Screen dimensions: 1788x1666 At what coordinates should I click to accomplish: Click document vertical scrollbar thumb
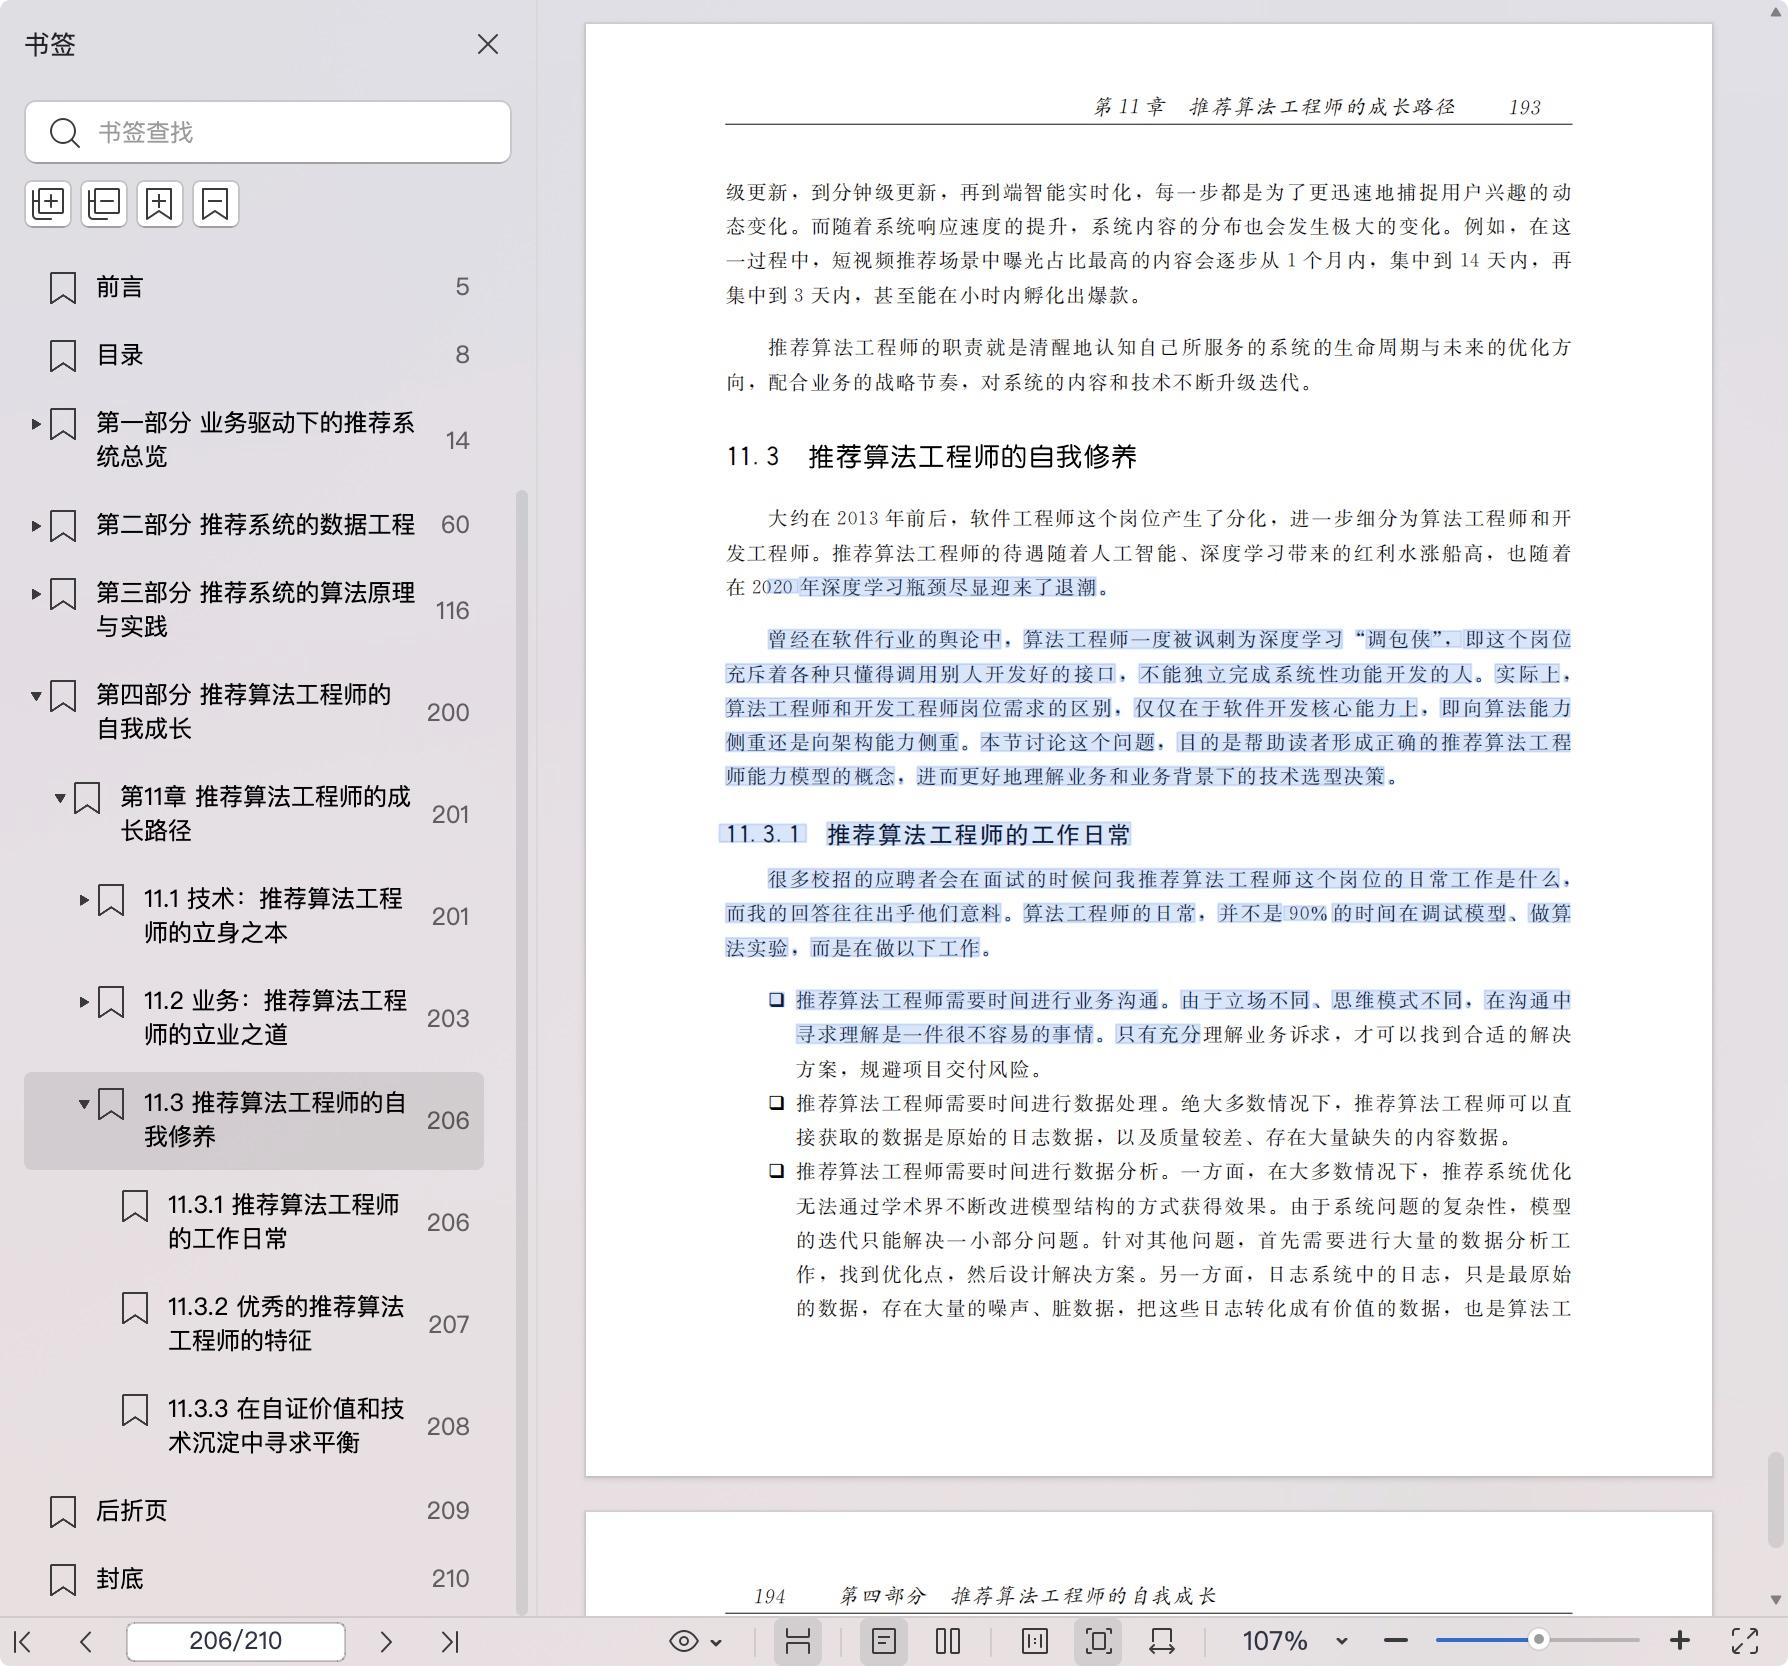(1775, 1498)
